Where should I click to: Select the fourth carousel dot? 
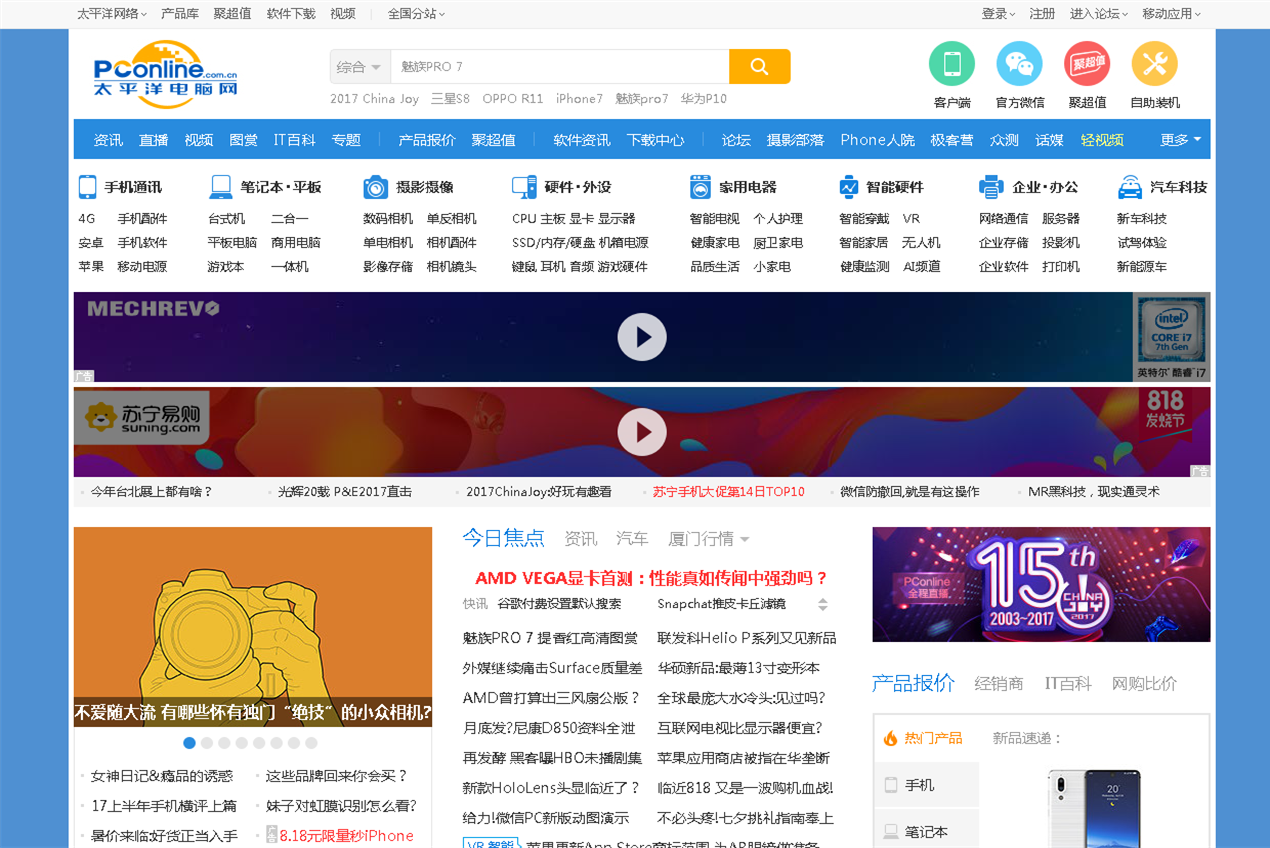click(242, 743)
